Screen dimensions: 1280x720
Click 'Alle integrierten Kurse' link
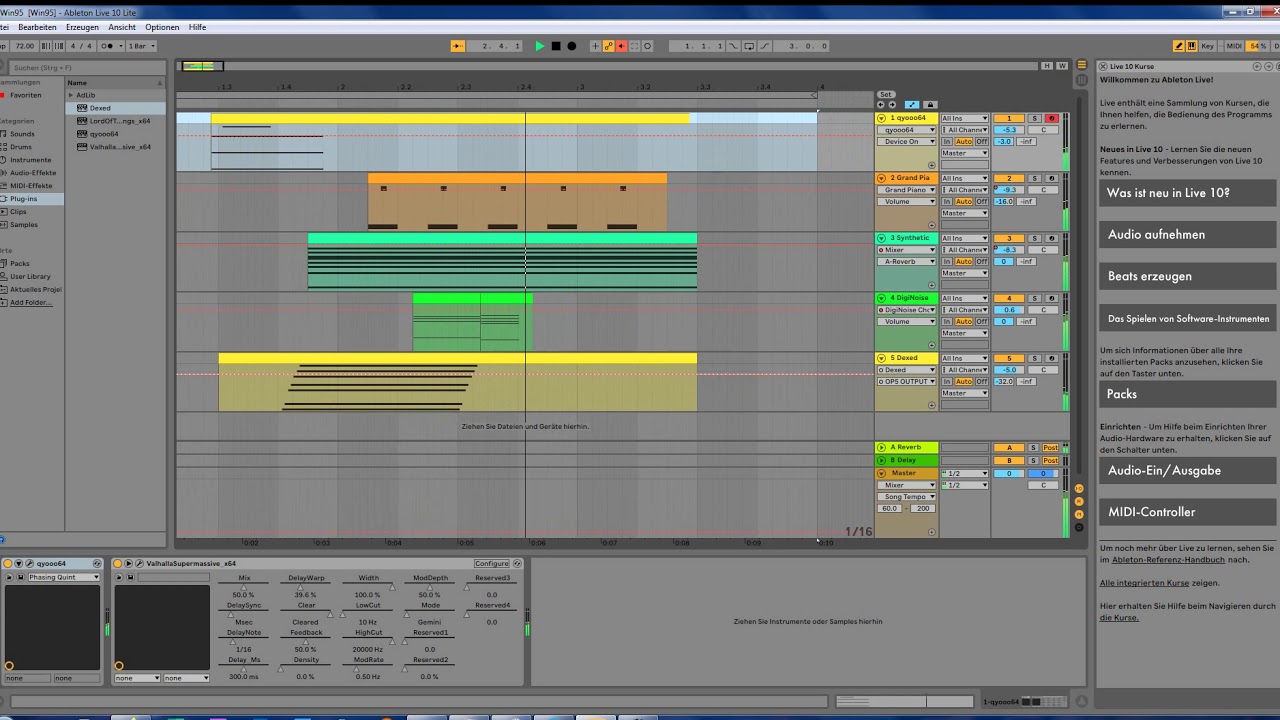tap(1144, 582)
